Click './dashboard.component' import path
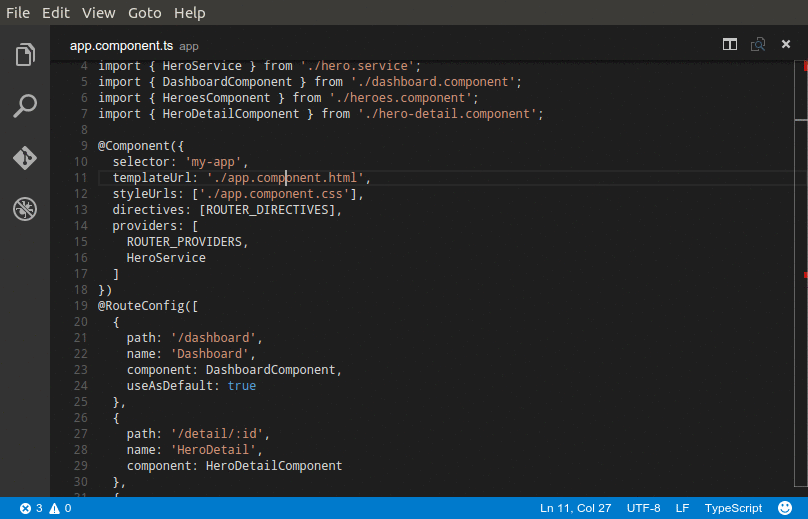This screenshot has width=808, height=519. [433, 82]
